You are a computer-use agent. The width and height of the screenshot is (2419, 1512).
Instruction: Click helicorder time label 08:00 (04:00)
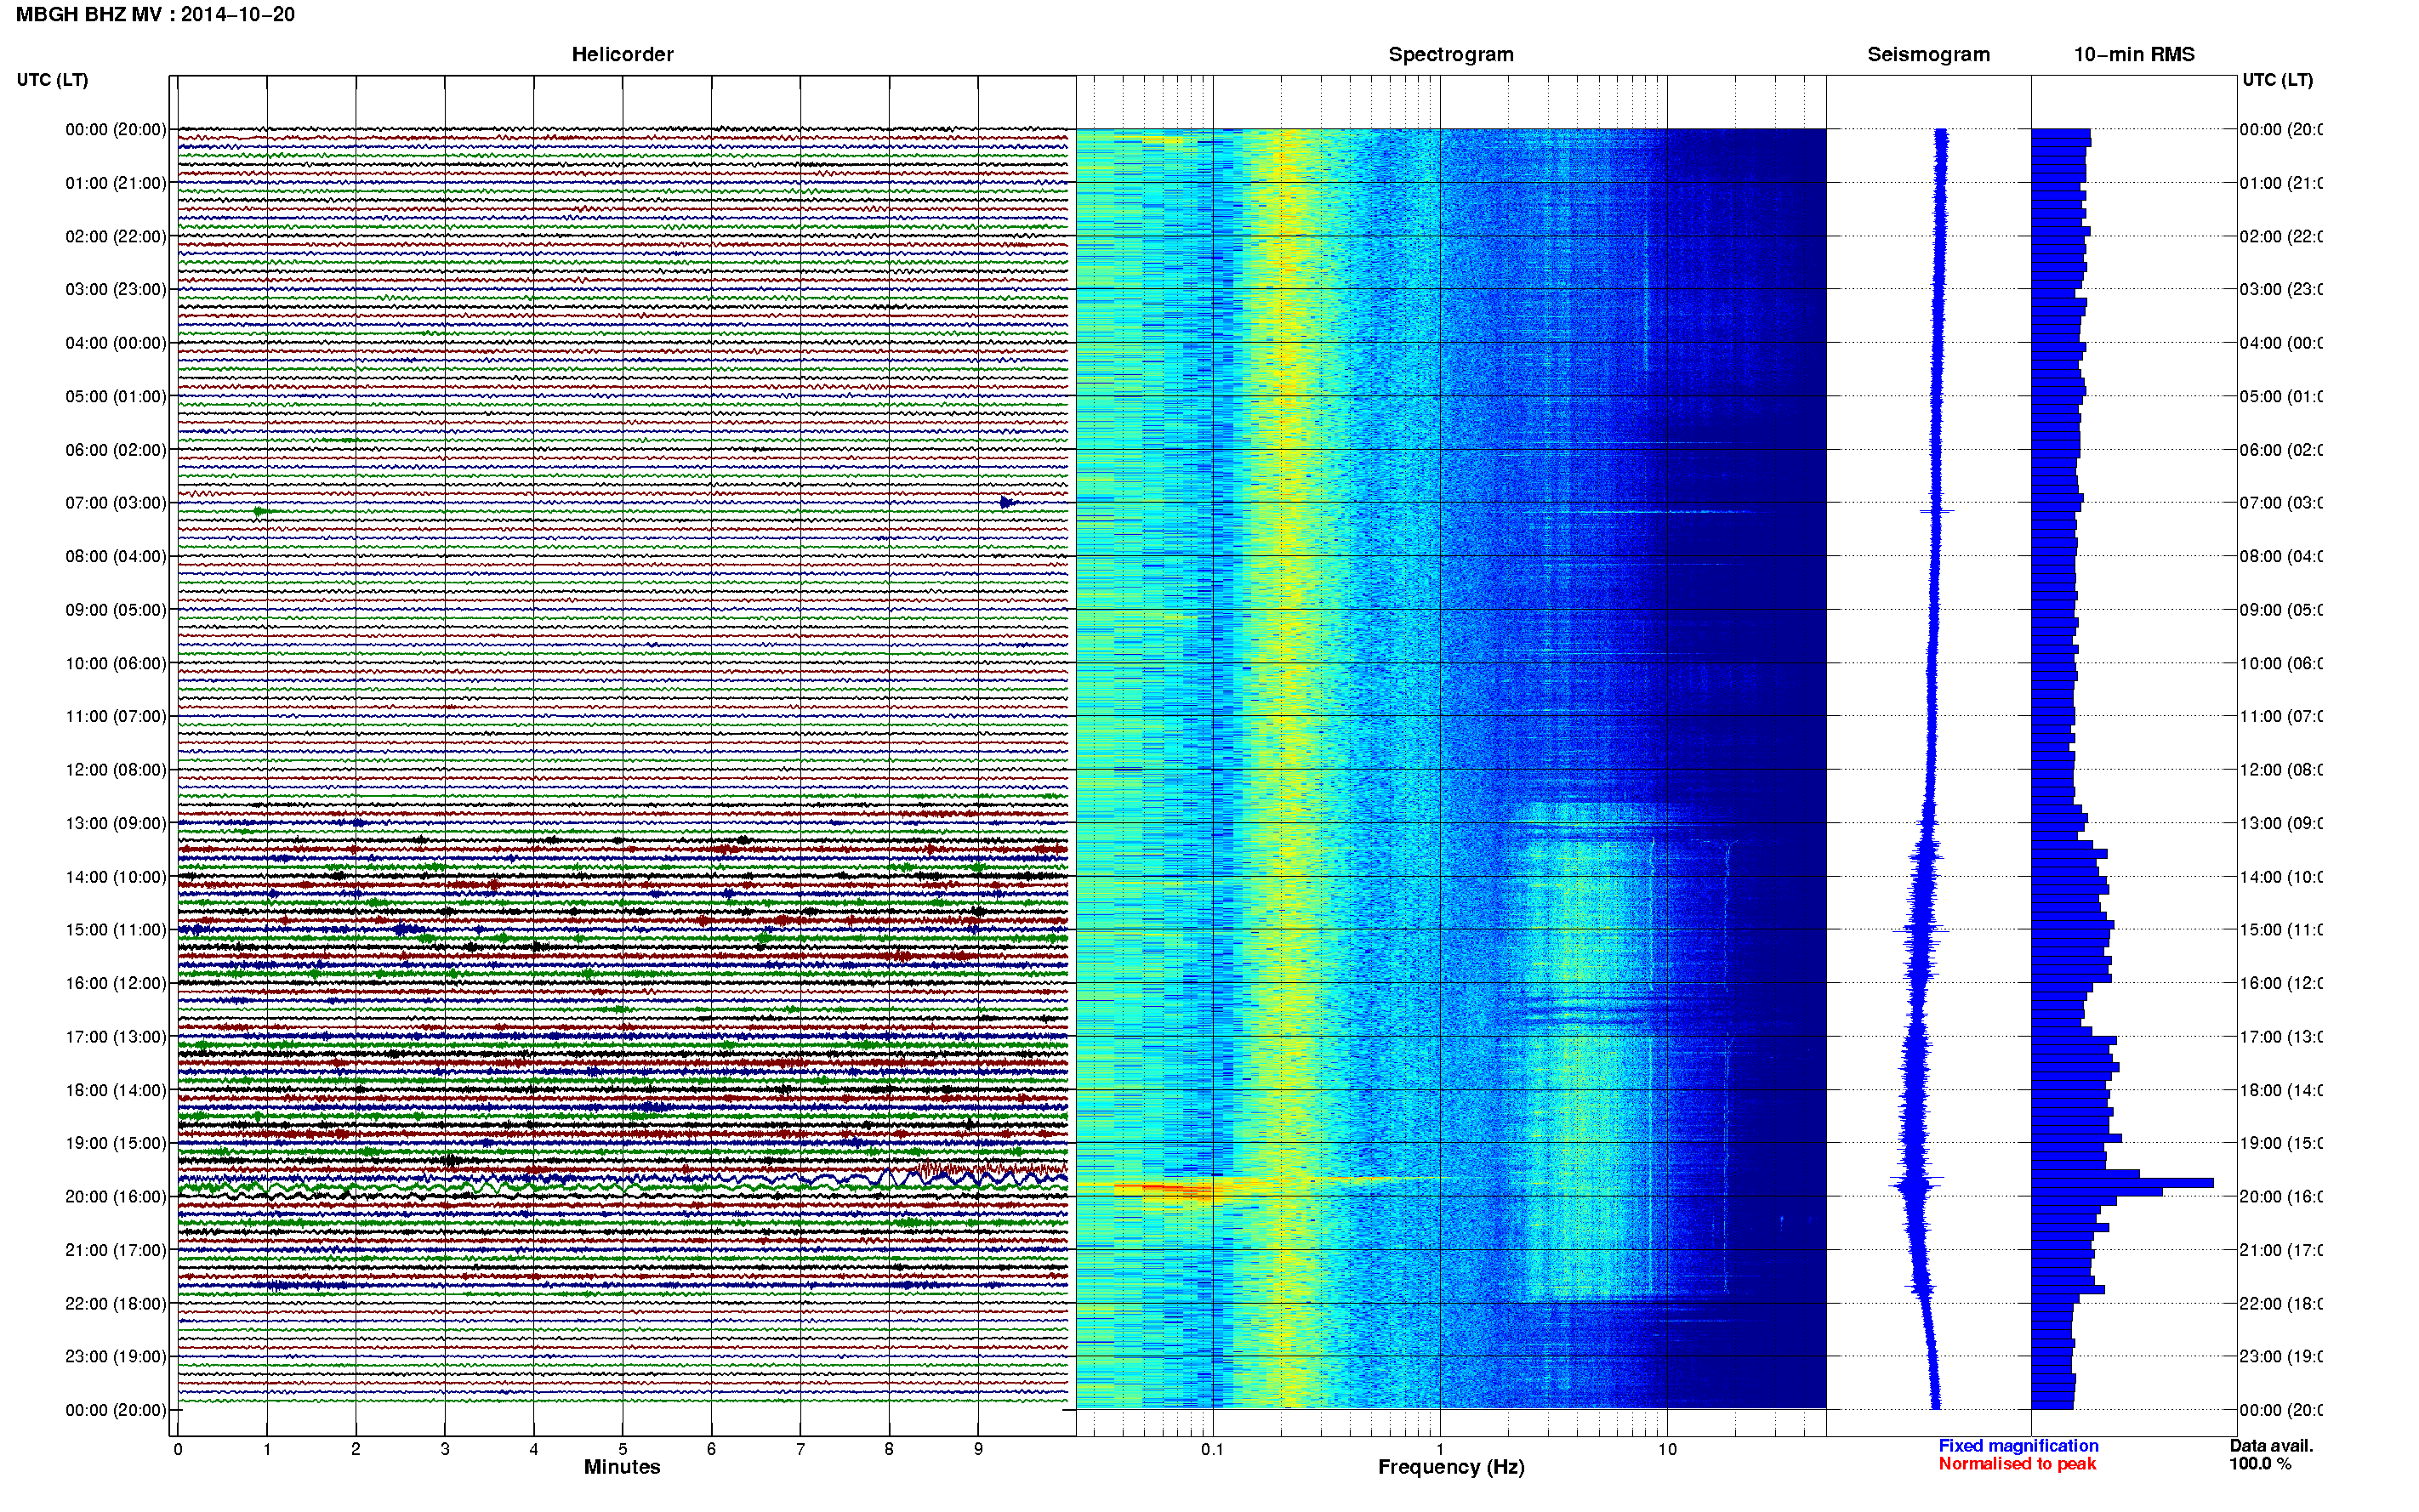coord(116,557)
